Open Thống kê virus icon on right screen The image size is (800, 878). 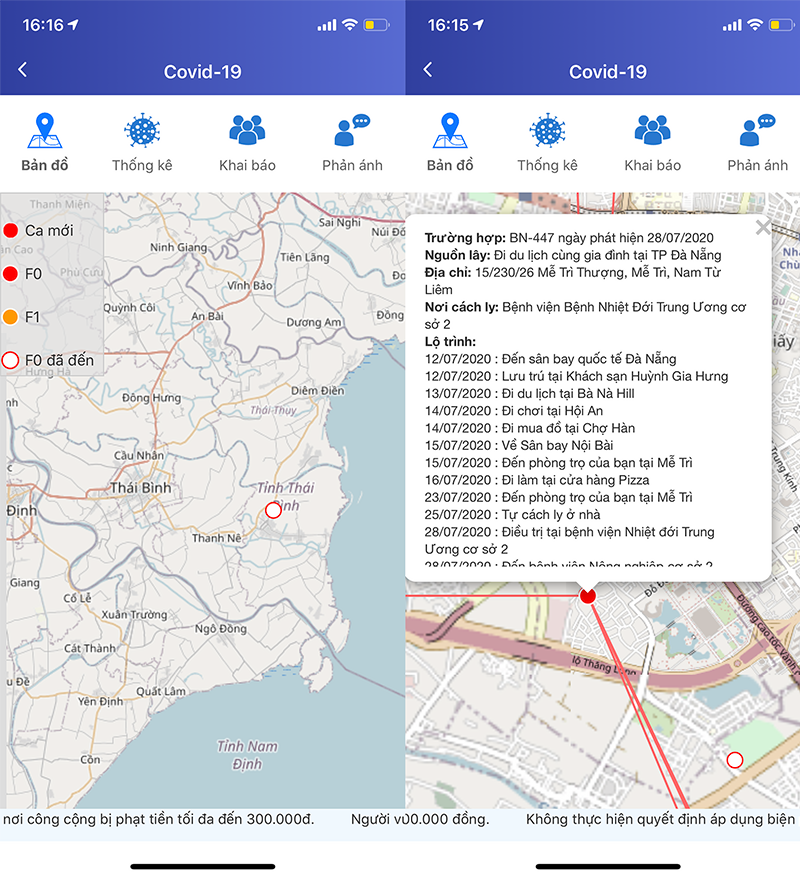pyautogui.click(x=547, y=132)
